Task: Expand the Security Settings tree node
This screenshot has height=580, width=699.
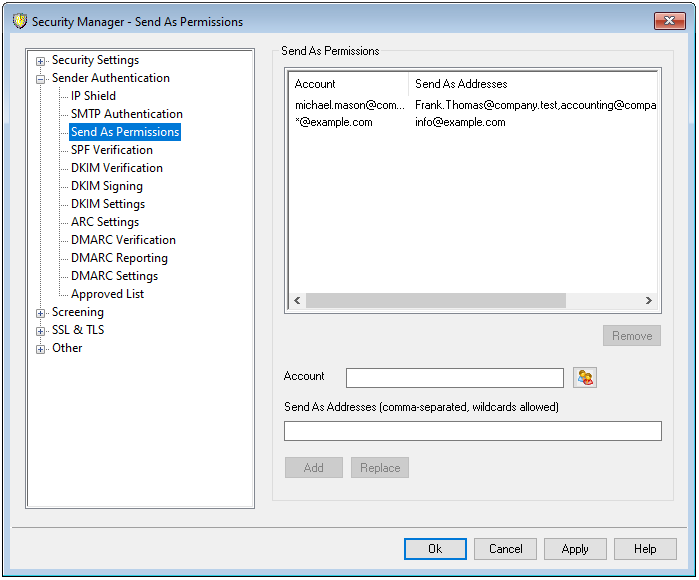Action: click(41, 61)
